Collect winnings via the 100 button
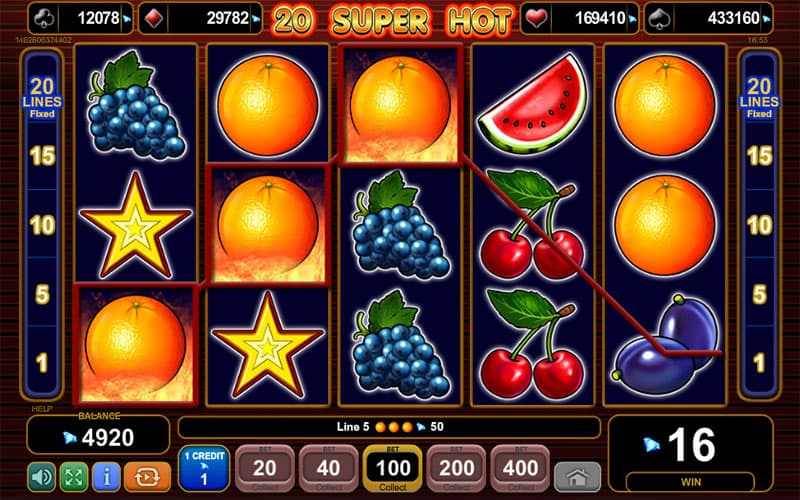The image size is (800, 500). [x=393, y=468]
